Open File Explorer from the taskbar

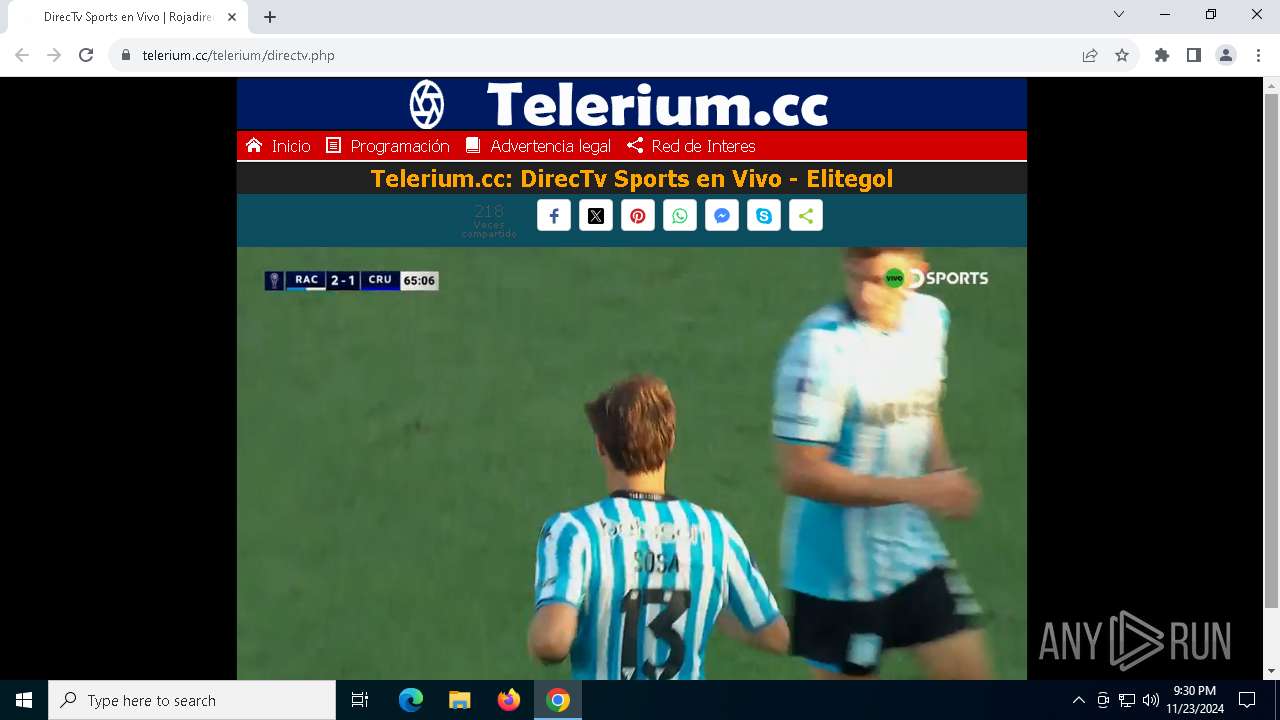click(459, 700)
